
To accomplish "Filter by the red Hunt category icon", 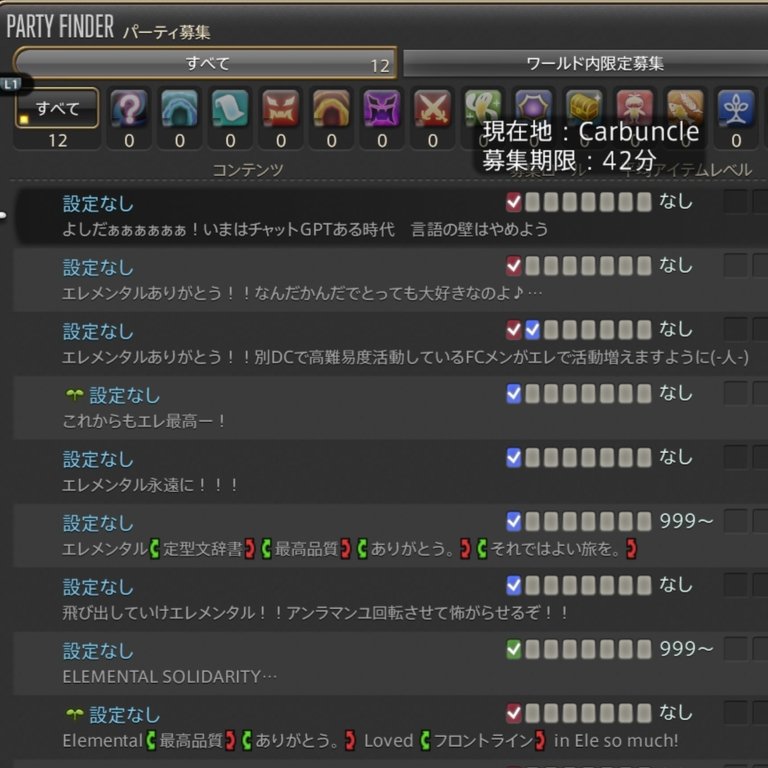I will tap(635, 105).
